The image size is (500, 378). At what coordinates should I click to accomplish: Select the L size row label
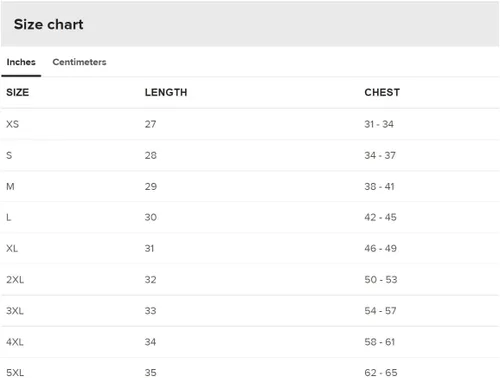tap(9, 217)
